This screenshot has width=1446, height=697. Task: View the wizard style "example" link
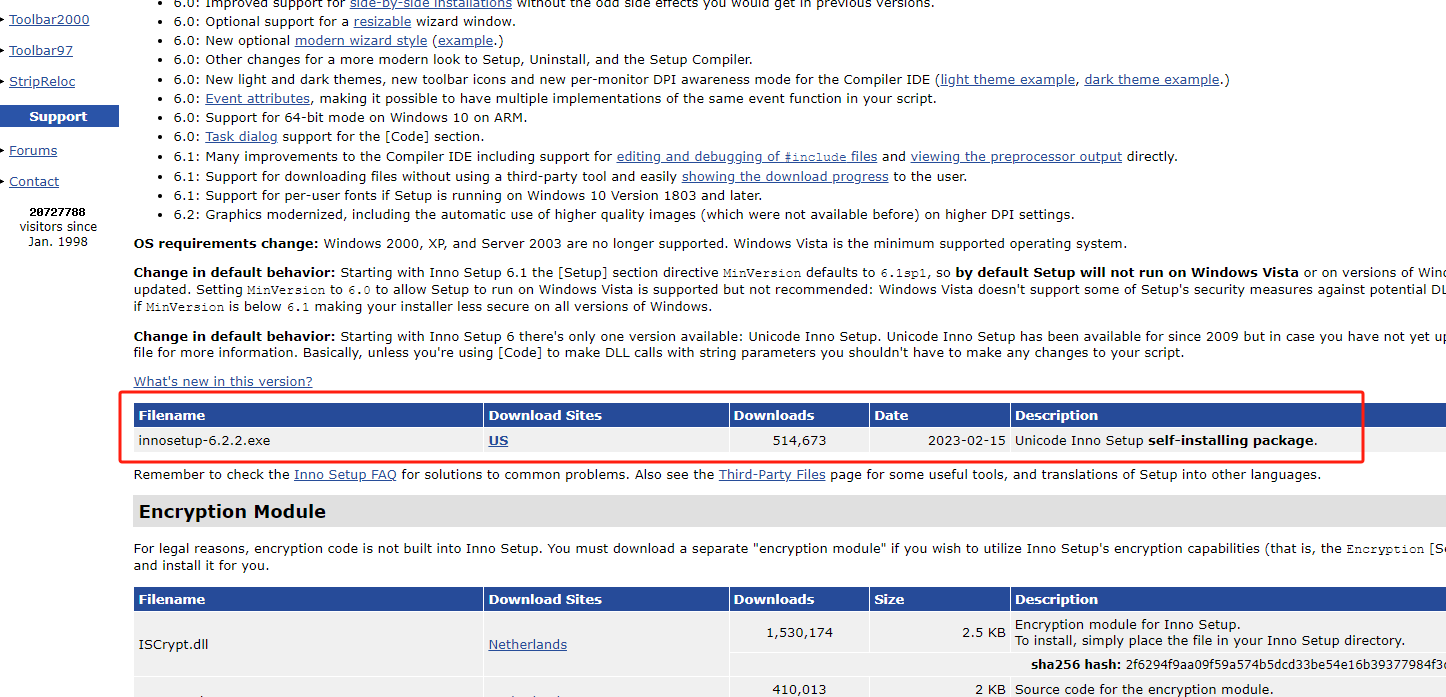465,41
